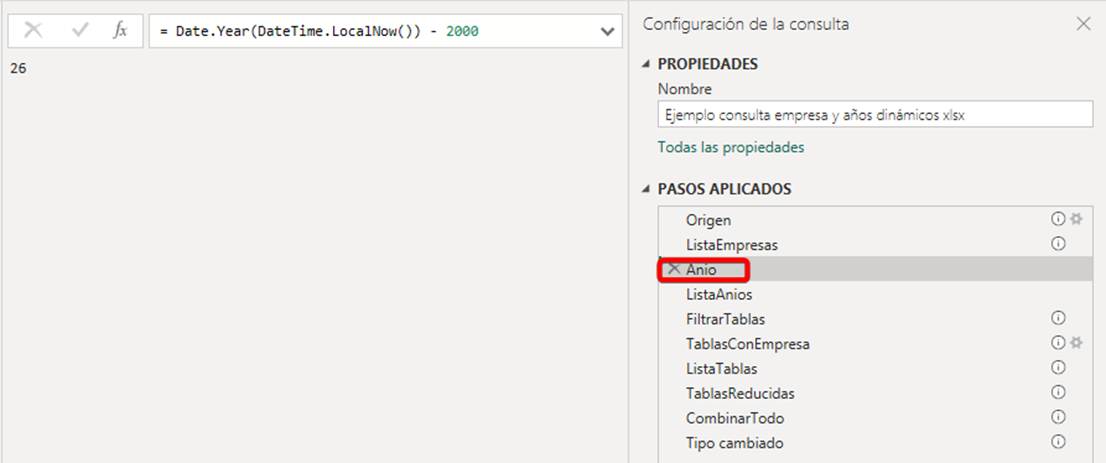1106x463 pixels.
Task: Expand the formula bar with the chevron
Action: (x=606, y=32)
